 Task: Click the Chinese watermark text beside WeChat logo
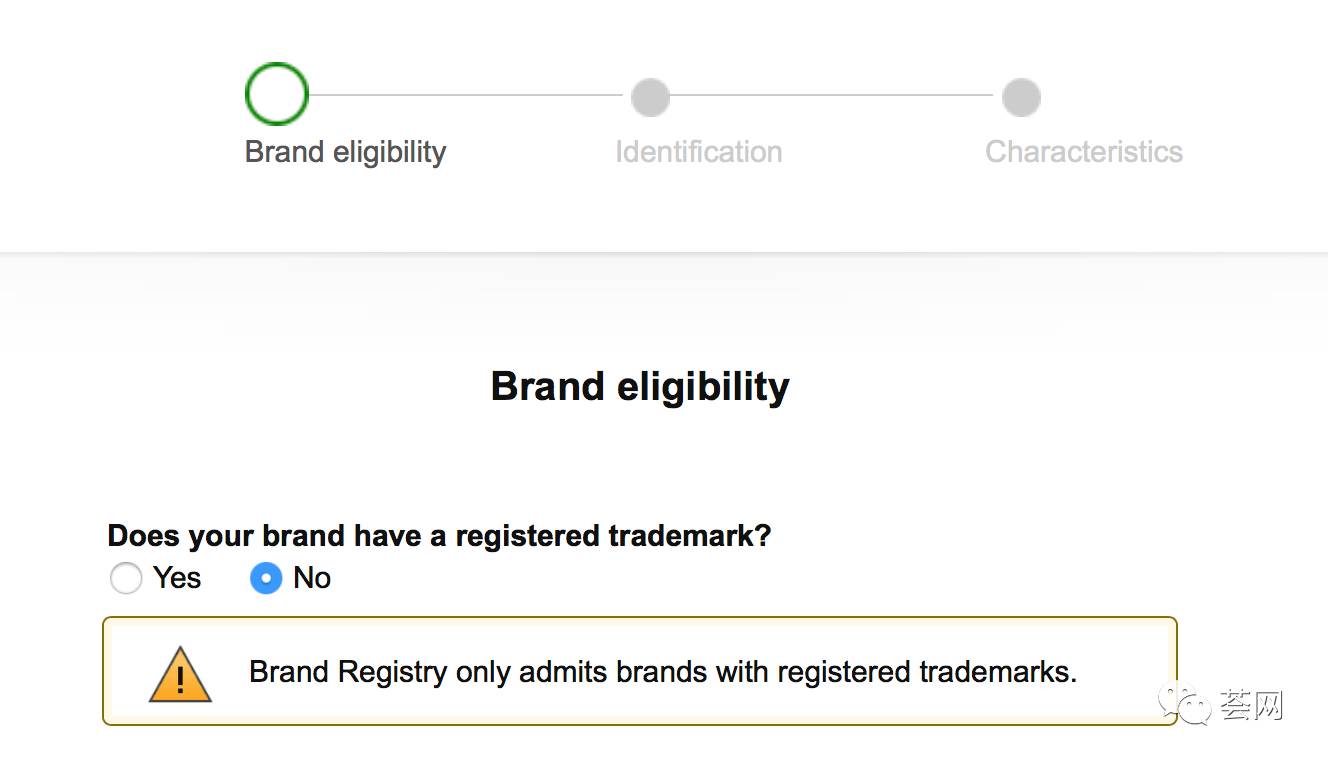tap(1251, 705)
